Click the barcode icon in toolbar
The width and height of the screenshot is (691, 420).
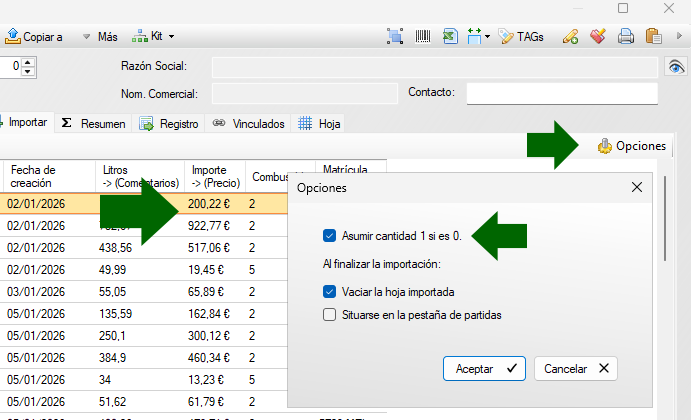pos(423,37)
